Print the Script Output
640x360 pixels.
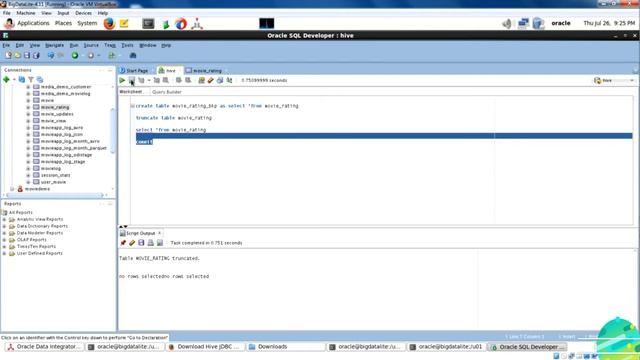(151, 243)
